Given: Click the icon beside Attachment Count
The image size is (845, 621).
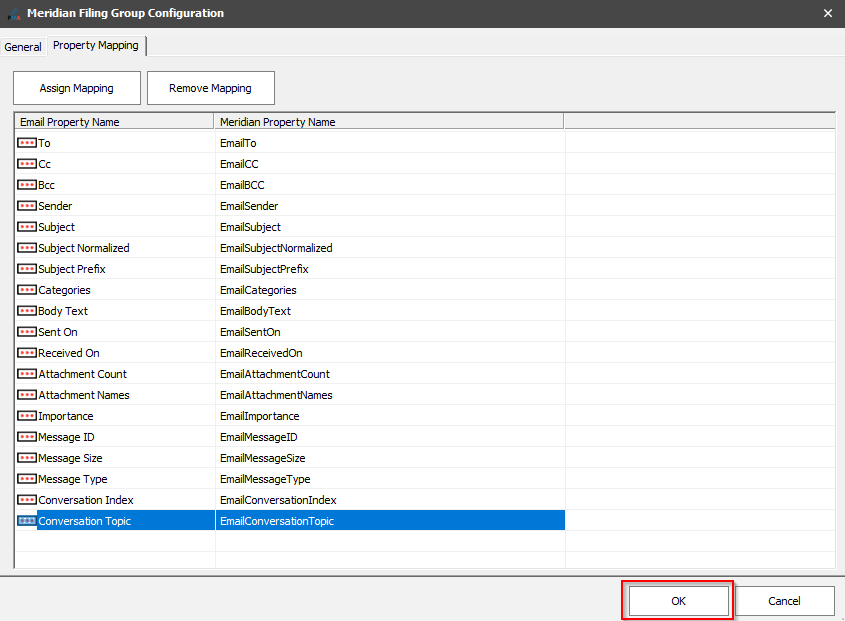Looking at the screenshot, I should point(26,374).
